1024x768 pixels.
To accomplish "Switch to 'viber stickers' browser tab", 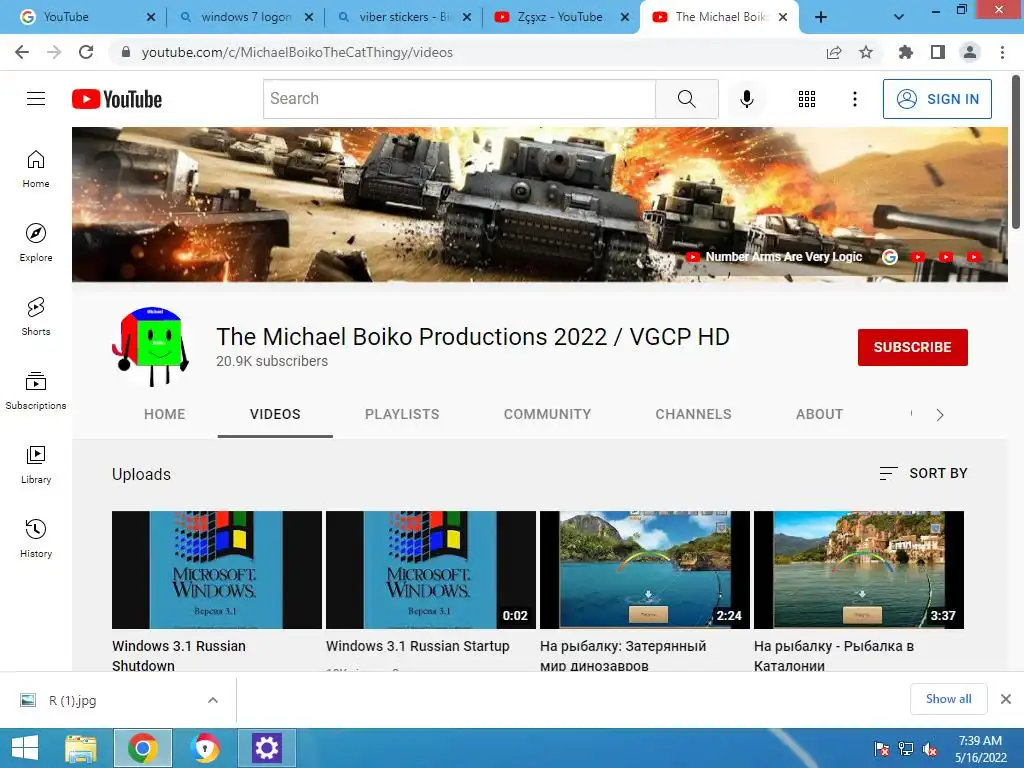I will pyautogui.click(x=402, y=17).
